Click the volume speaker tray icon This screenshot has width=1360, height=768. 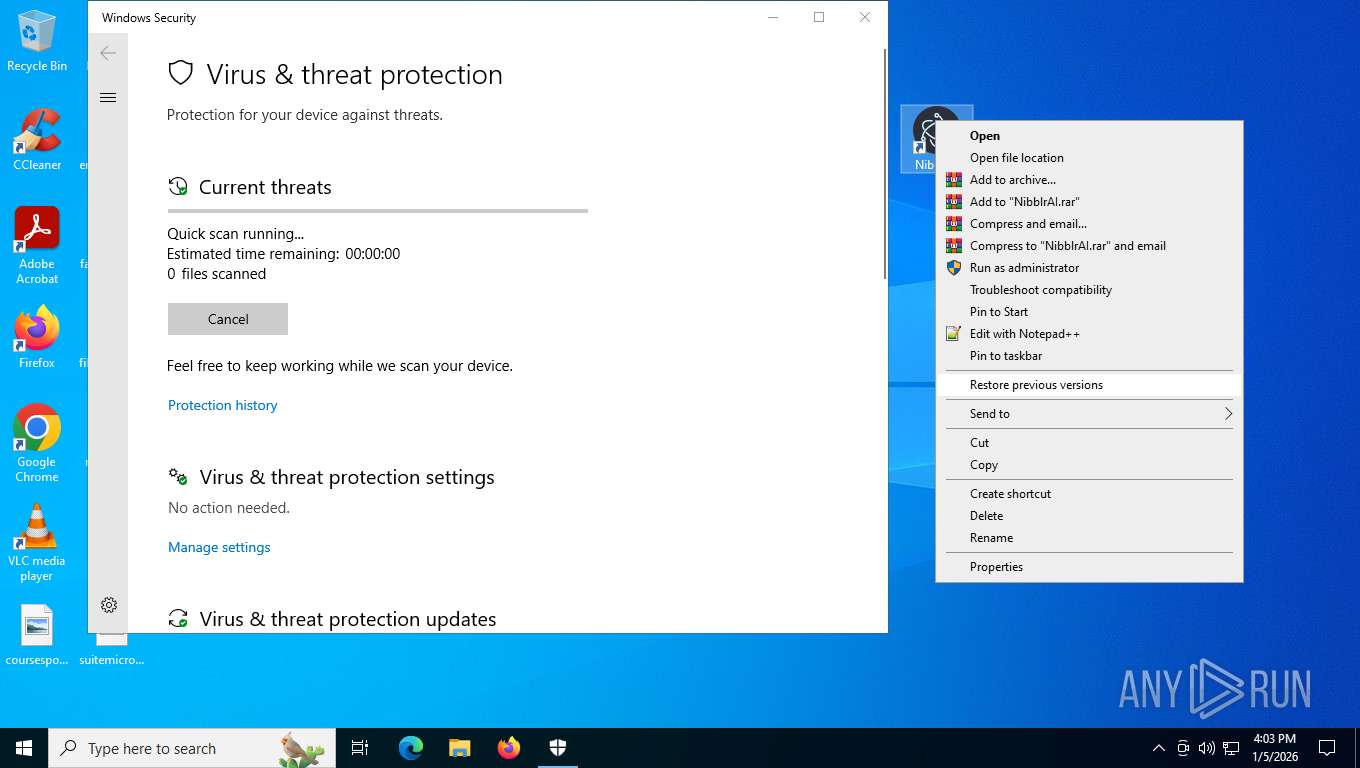click(x=1207, y=748)
